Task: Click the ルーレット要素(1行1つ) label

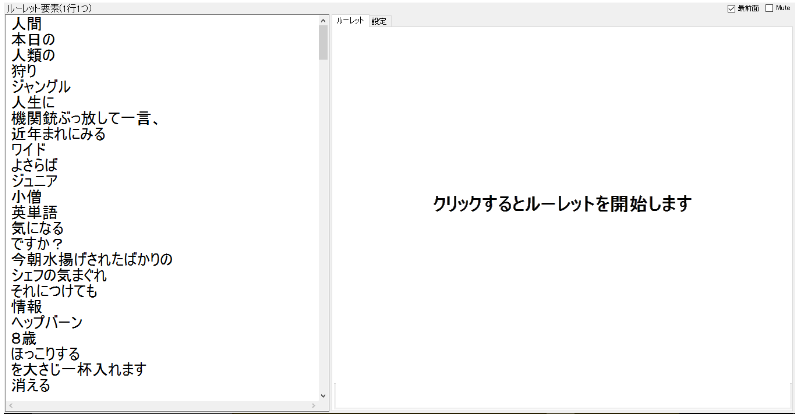Action: point(49,9)
